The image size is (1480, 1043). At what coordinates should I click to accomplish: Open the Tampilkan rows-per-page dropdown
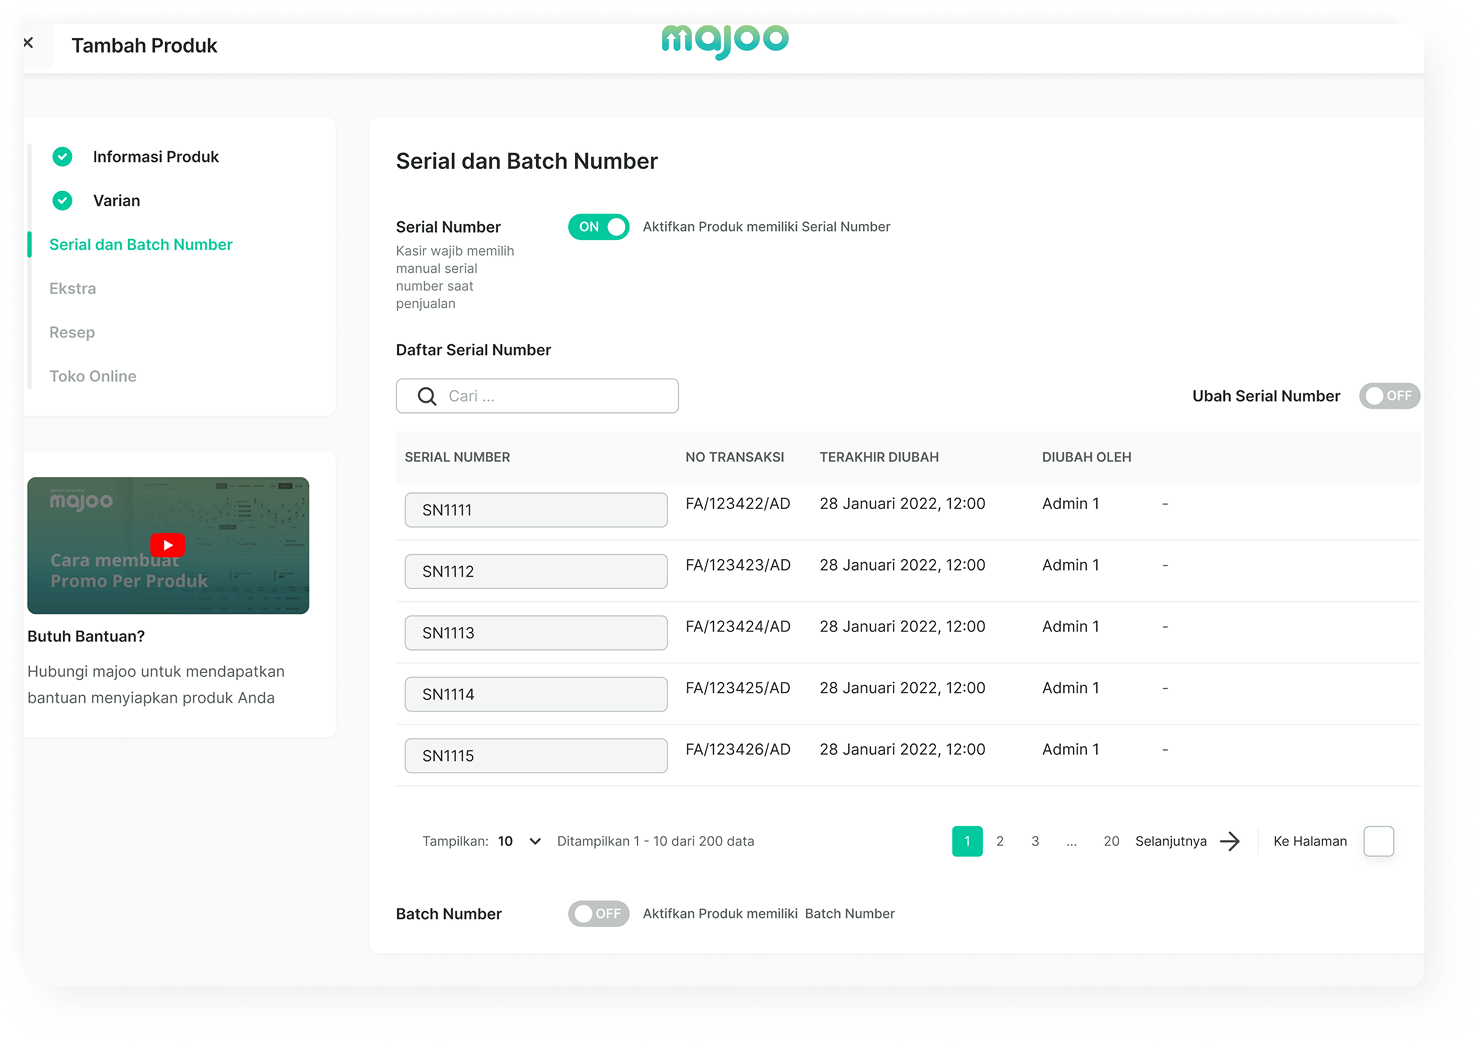click(x=520, y=842)
